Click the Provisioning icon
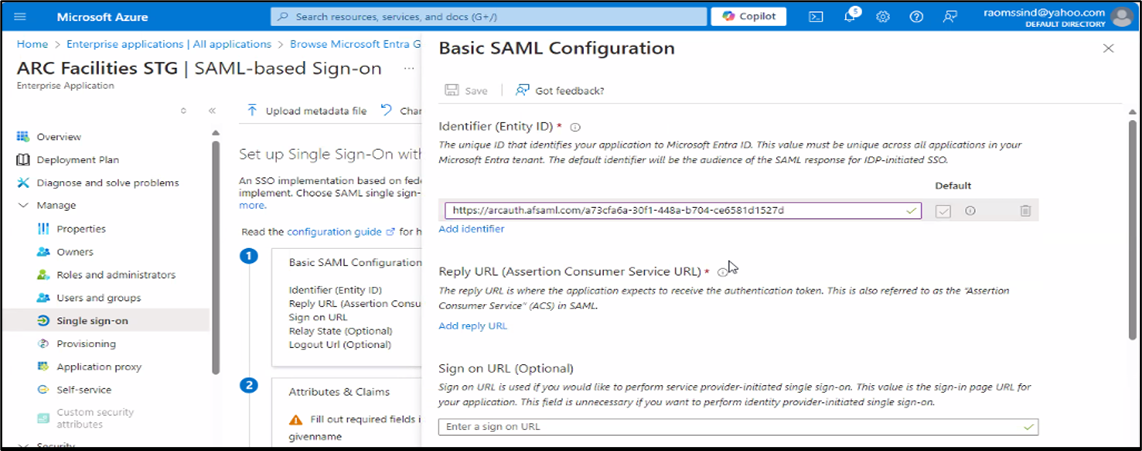The image size is (1142, 451). [43, 343]
